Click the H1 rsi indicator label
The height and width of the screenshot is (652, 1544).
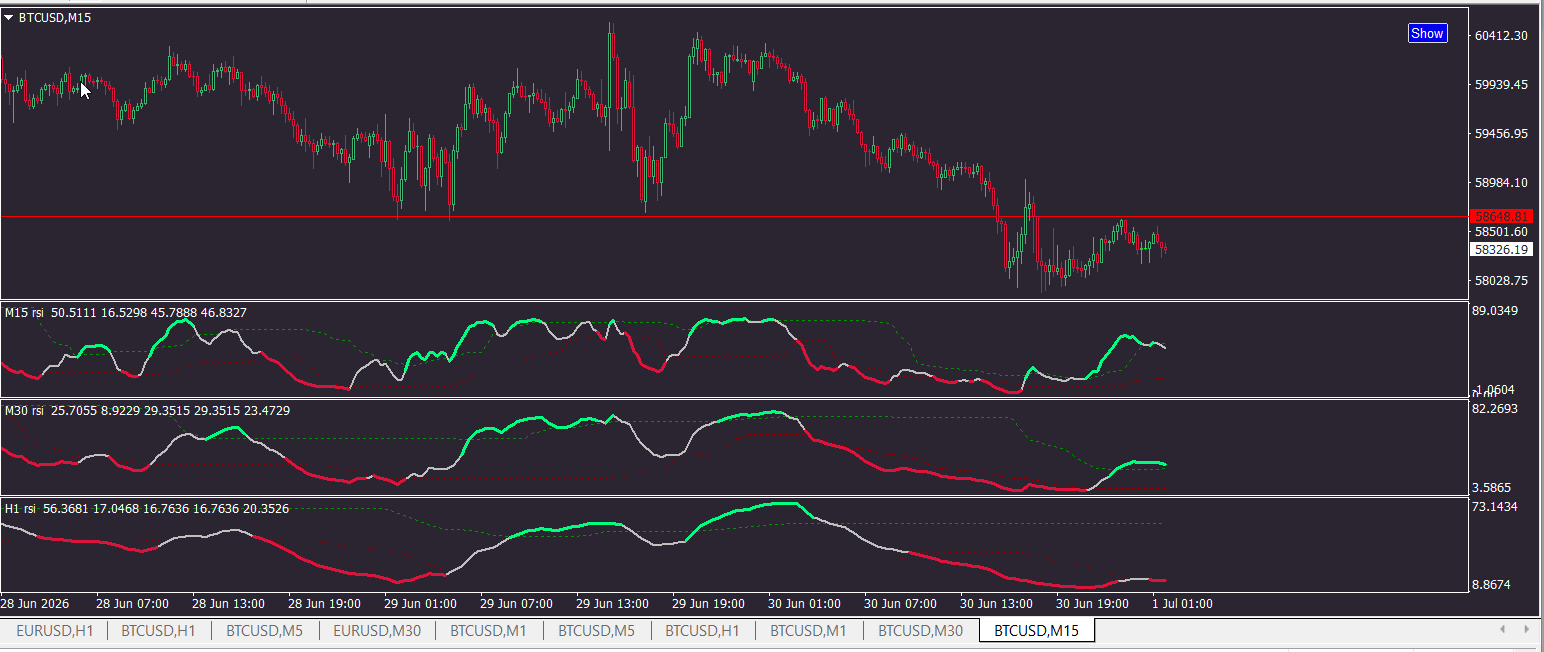[20, 509]
